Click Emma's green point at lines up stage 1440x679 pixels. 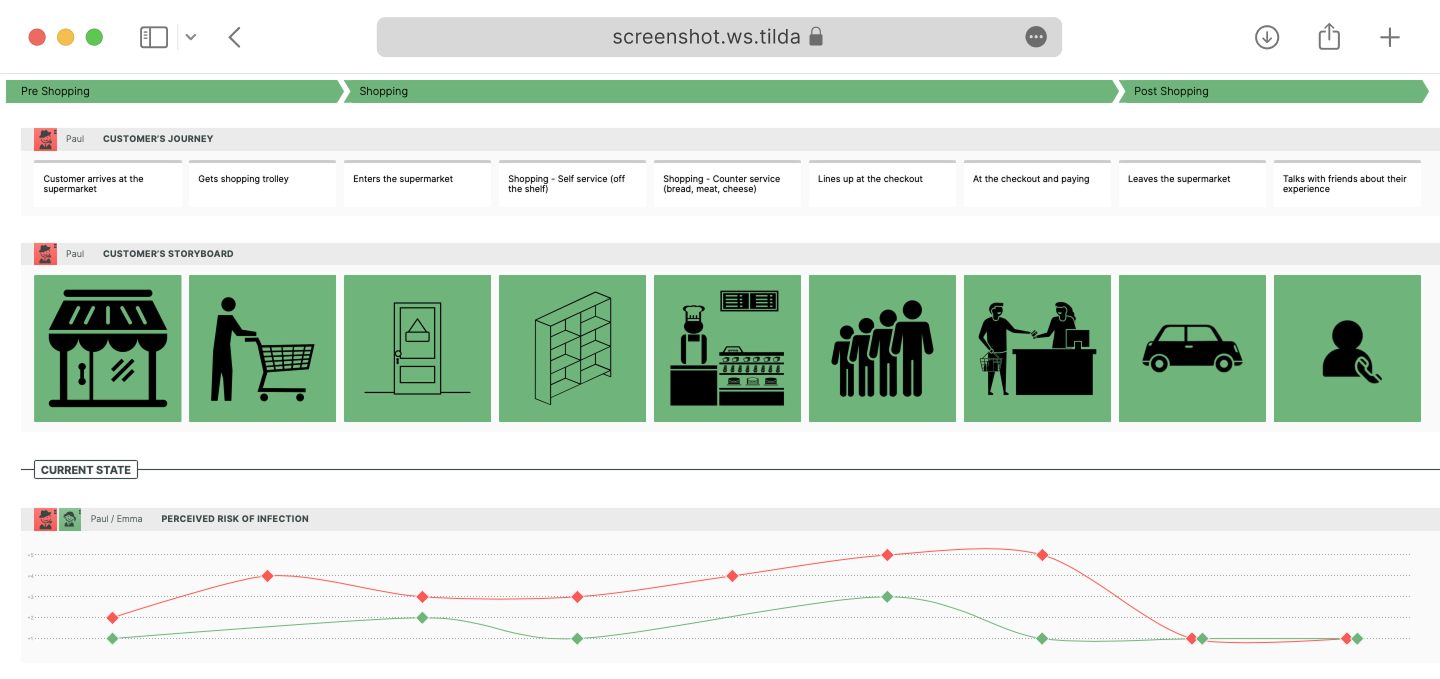(x=887, y=597)
